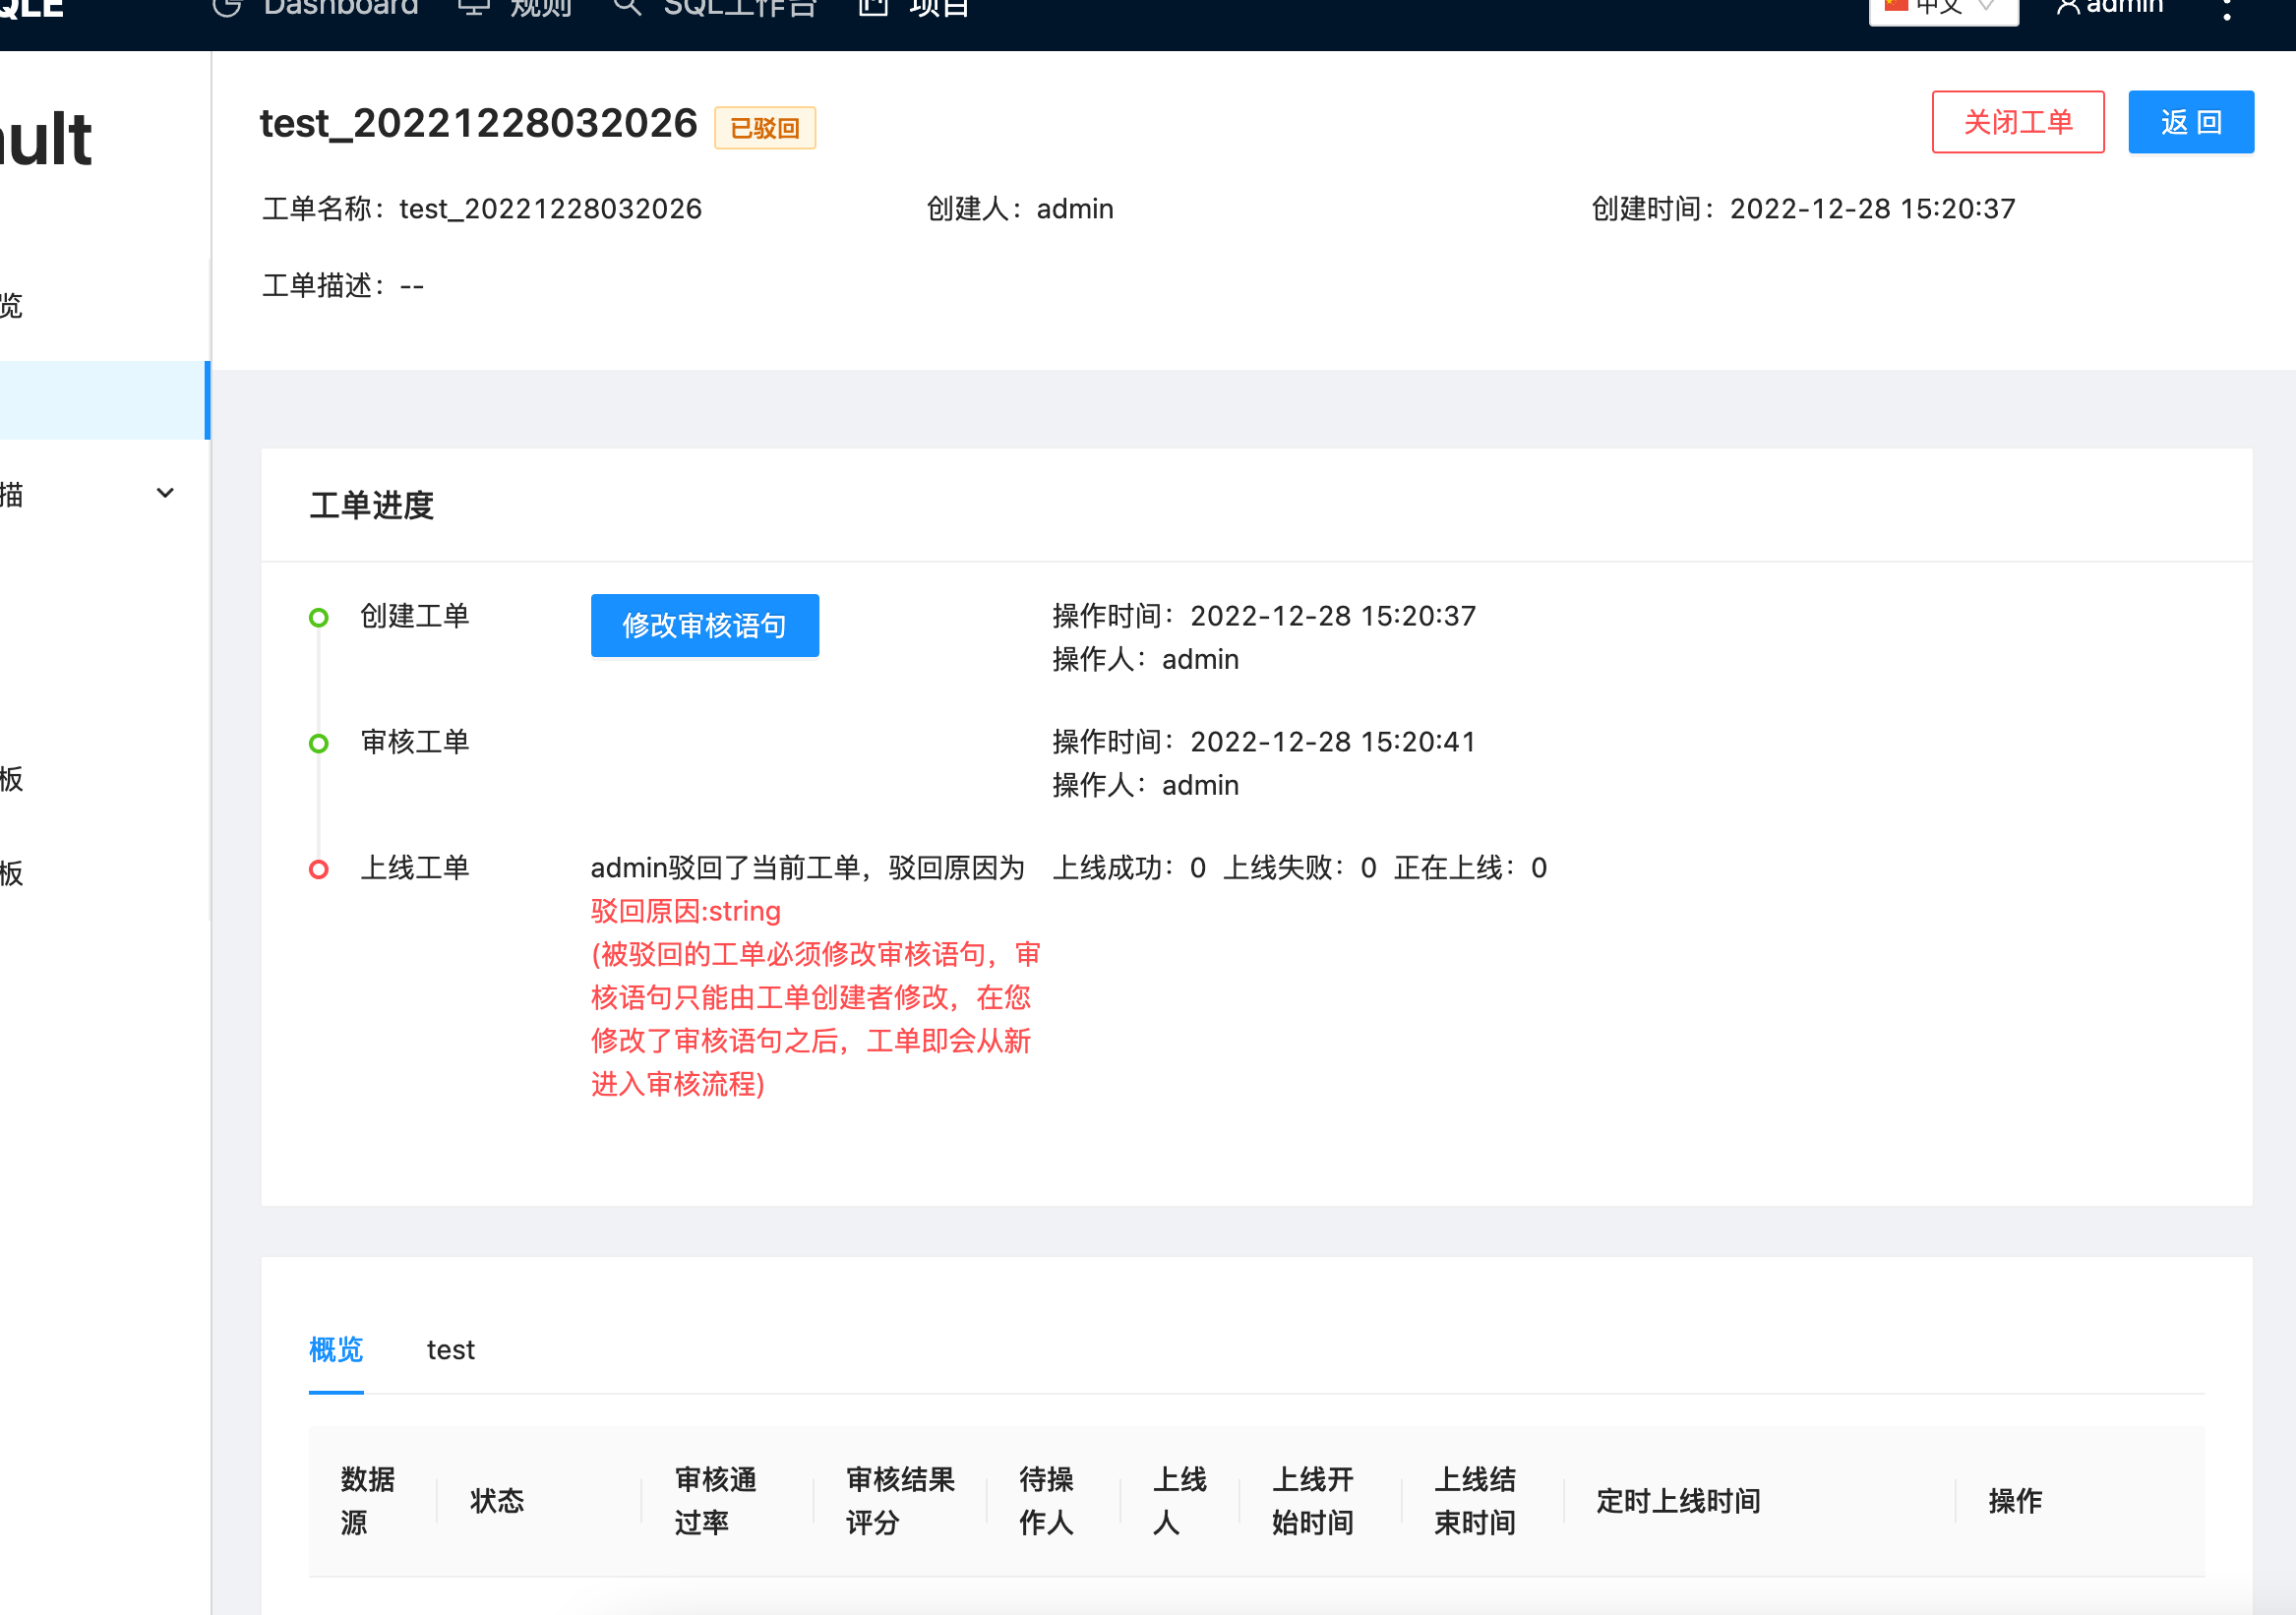Viewport: 2296px width, 1615px height.
Task: Switch to the test tab
Action: click(450, 1349)
